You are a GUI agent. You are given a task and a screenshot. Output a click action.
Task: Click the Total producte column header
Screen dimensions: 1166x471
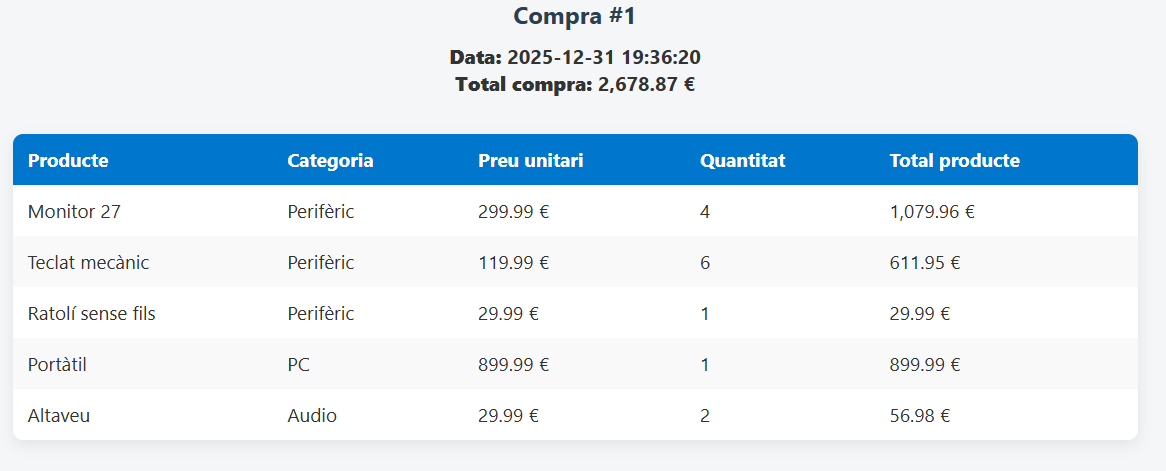(x=954, y=161)
